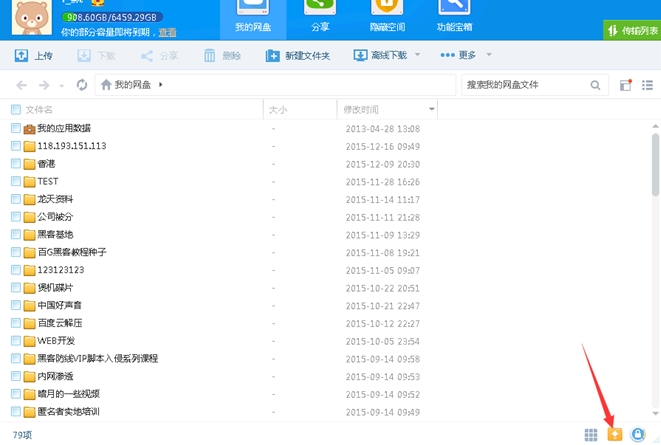Check the box for 黑客基地 folder
661x445 pixels.
pos(16,234)
